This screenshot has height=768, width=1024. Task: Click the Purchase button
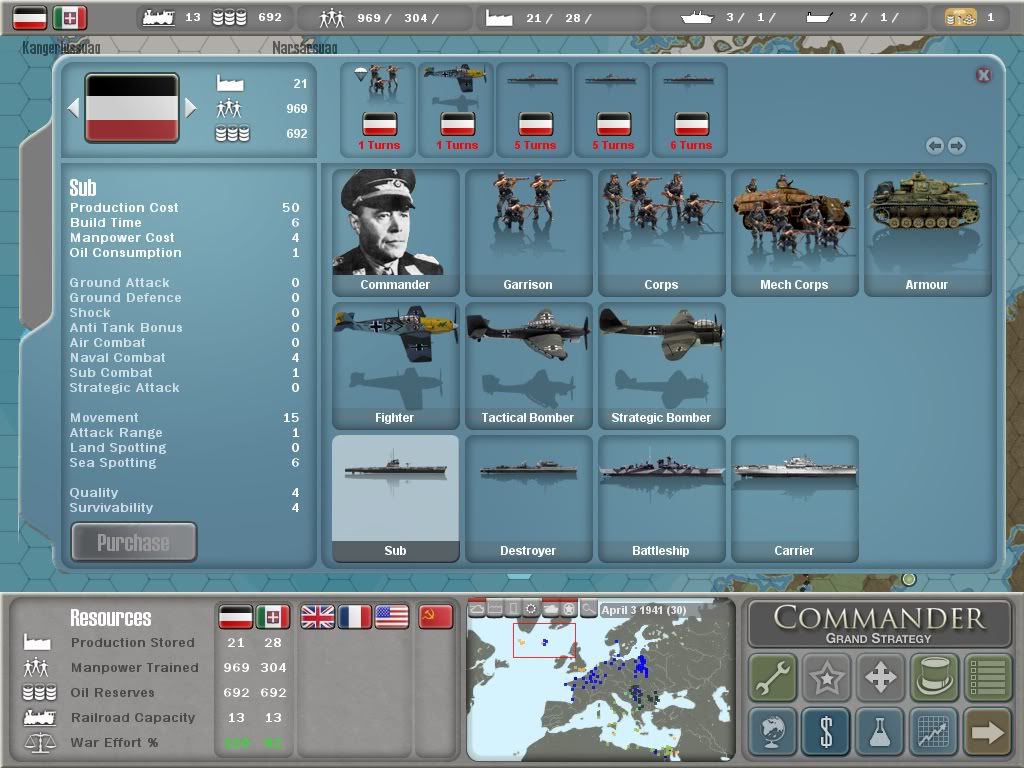coord(134,542)
